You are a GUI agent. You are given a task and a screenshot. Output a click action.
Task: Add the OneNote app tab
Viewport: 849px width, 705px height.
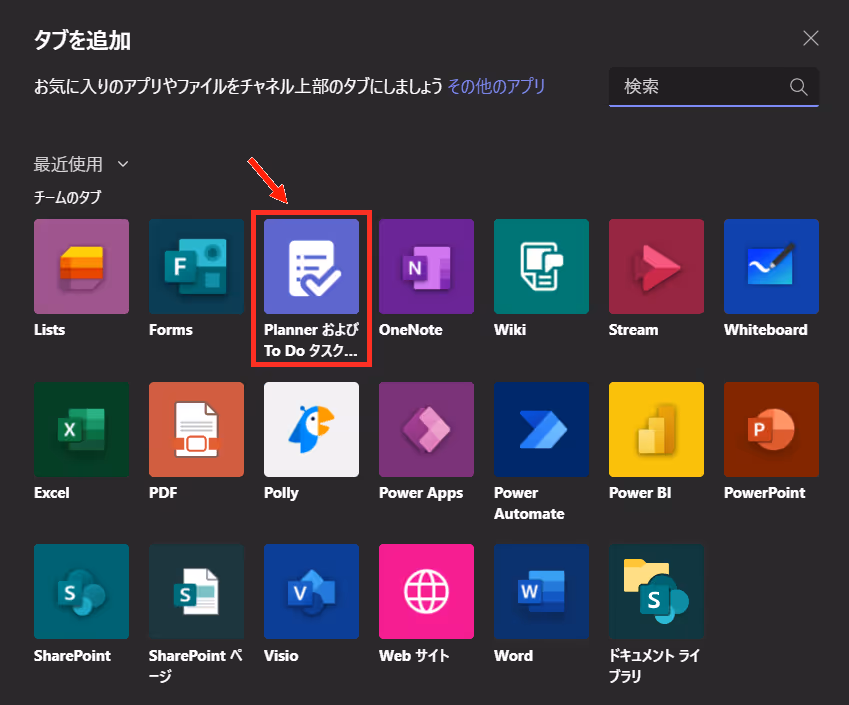426,266
